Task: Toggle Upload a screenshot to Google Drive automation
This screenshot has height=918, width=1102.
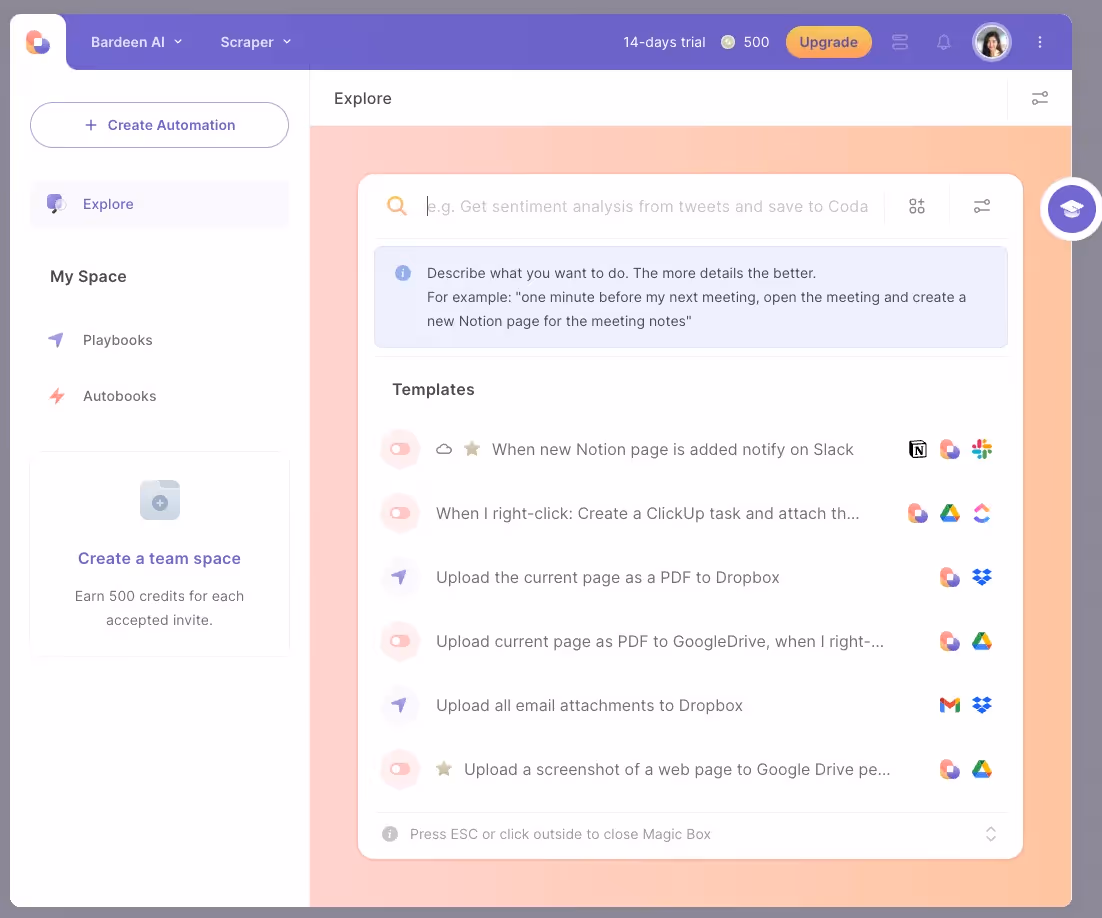Action: pos(400,769)
